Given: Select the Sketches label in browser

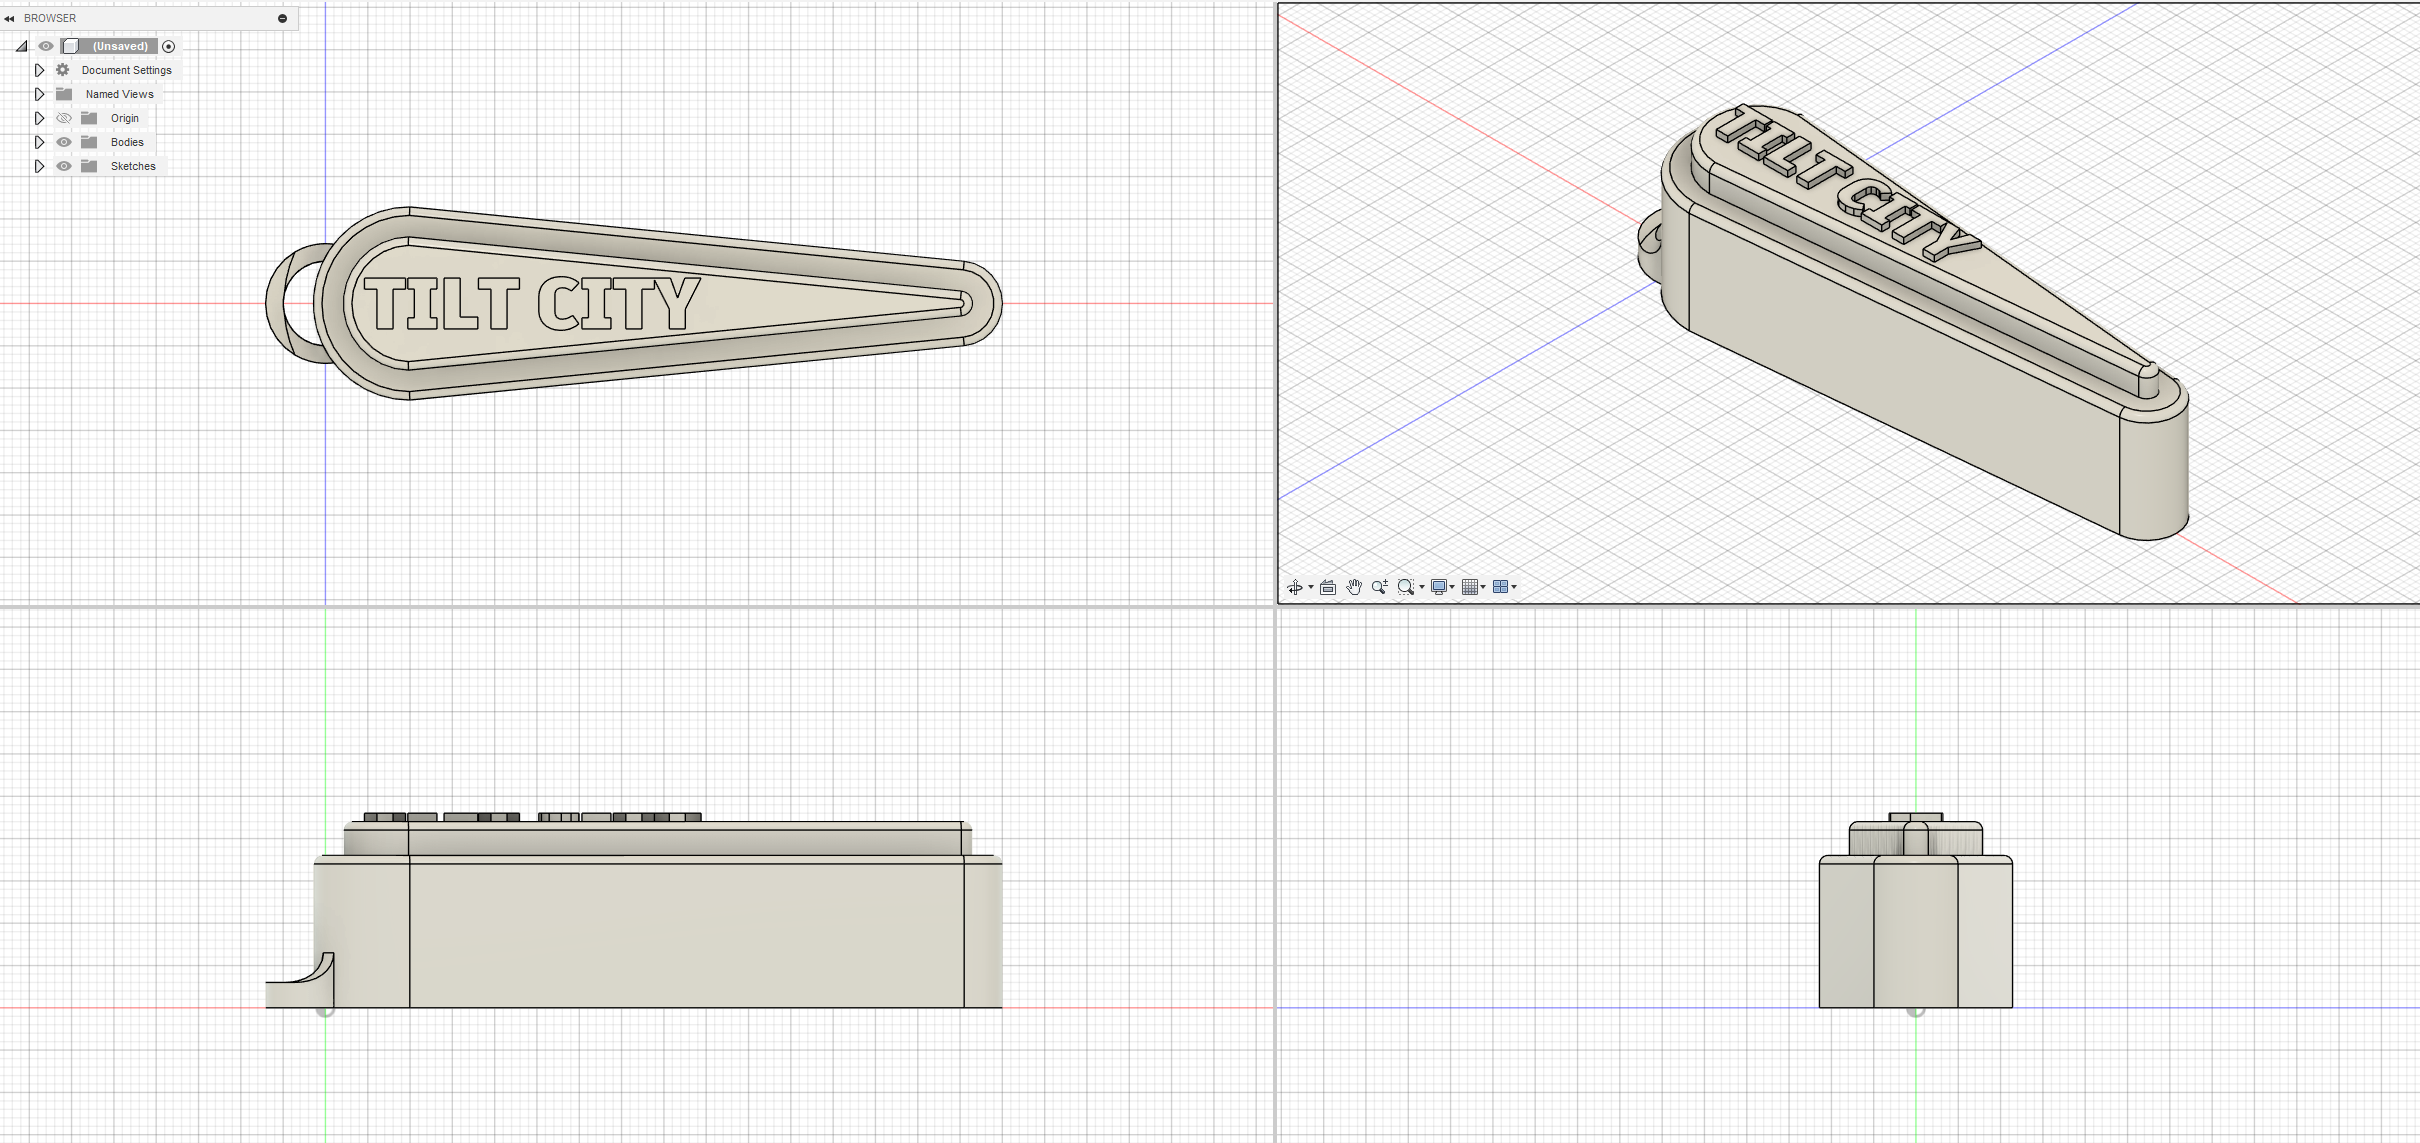Looking at the screenshot, I should 133,166.
